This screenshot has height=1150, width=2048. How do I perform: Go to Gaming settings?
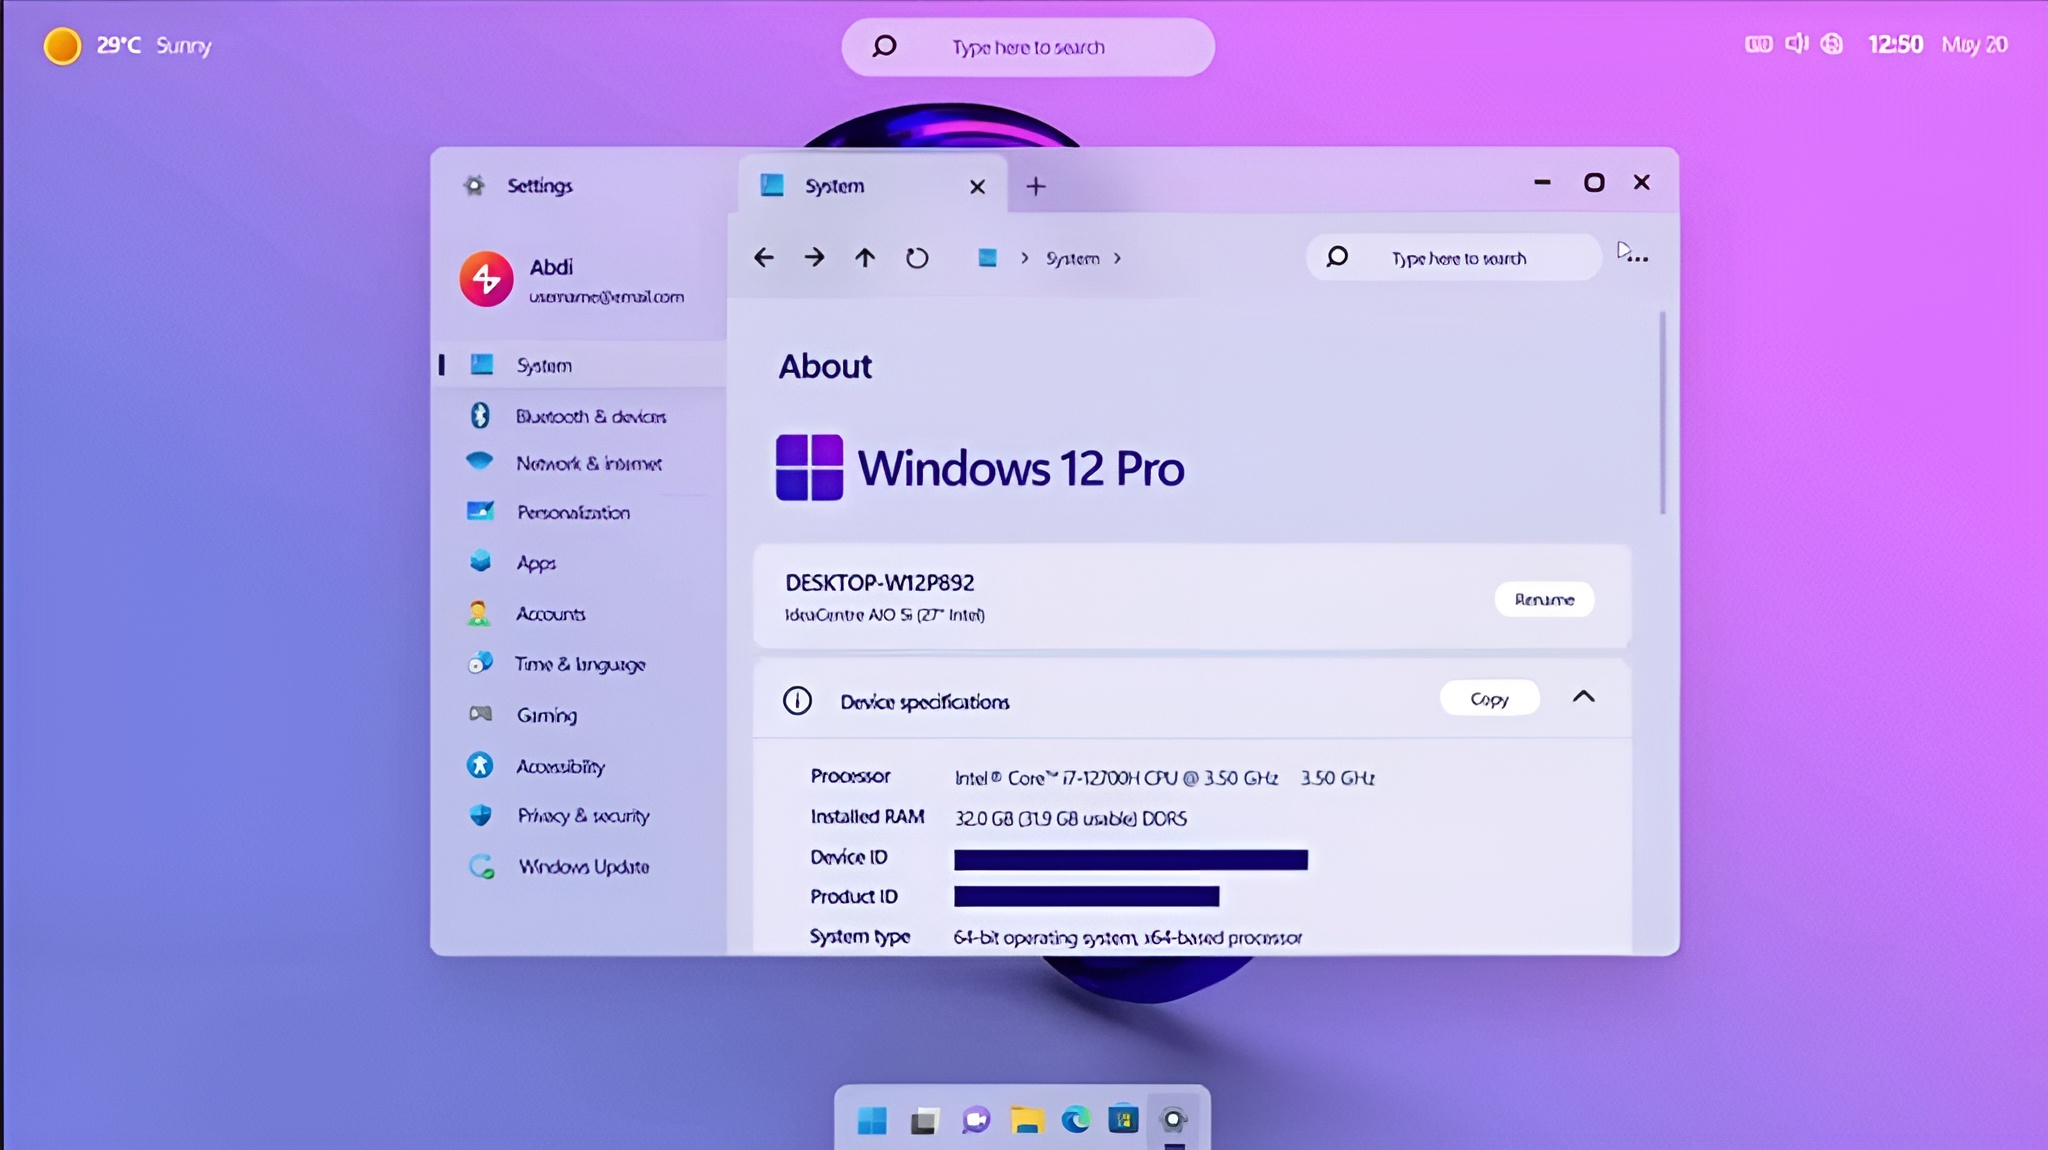[546, 715]
